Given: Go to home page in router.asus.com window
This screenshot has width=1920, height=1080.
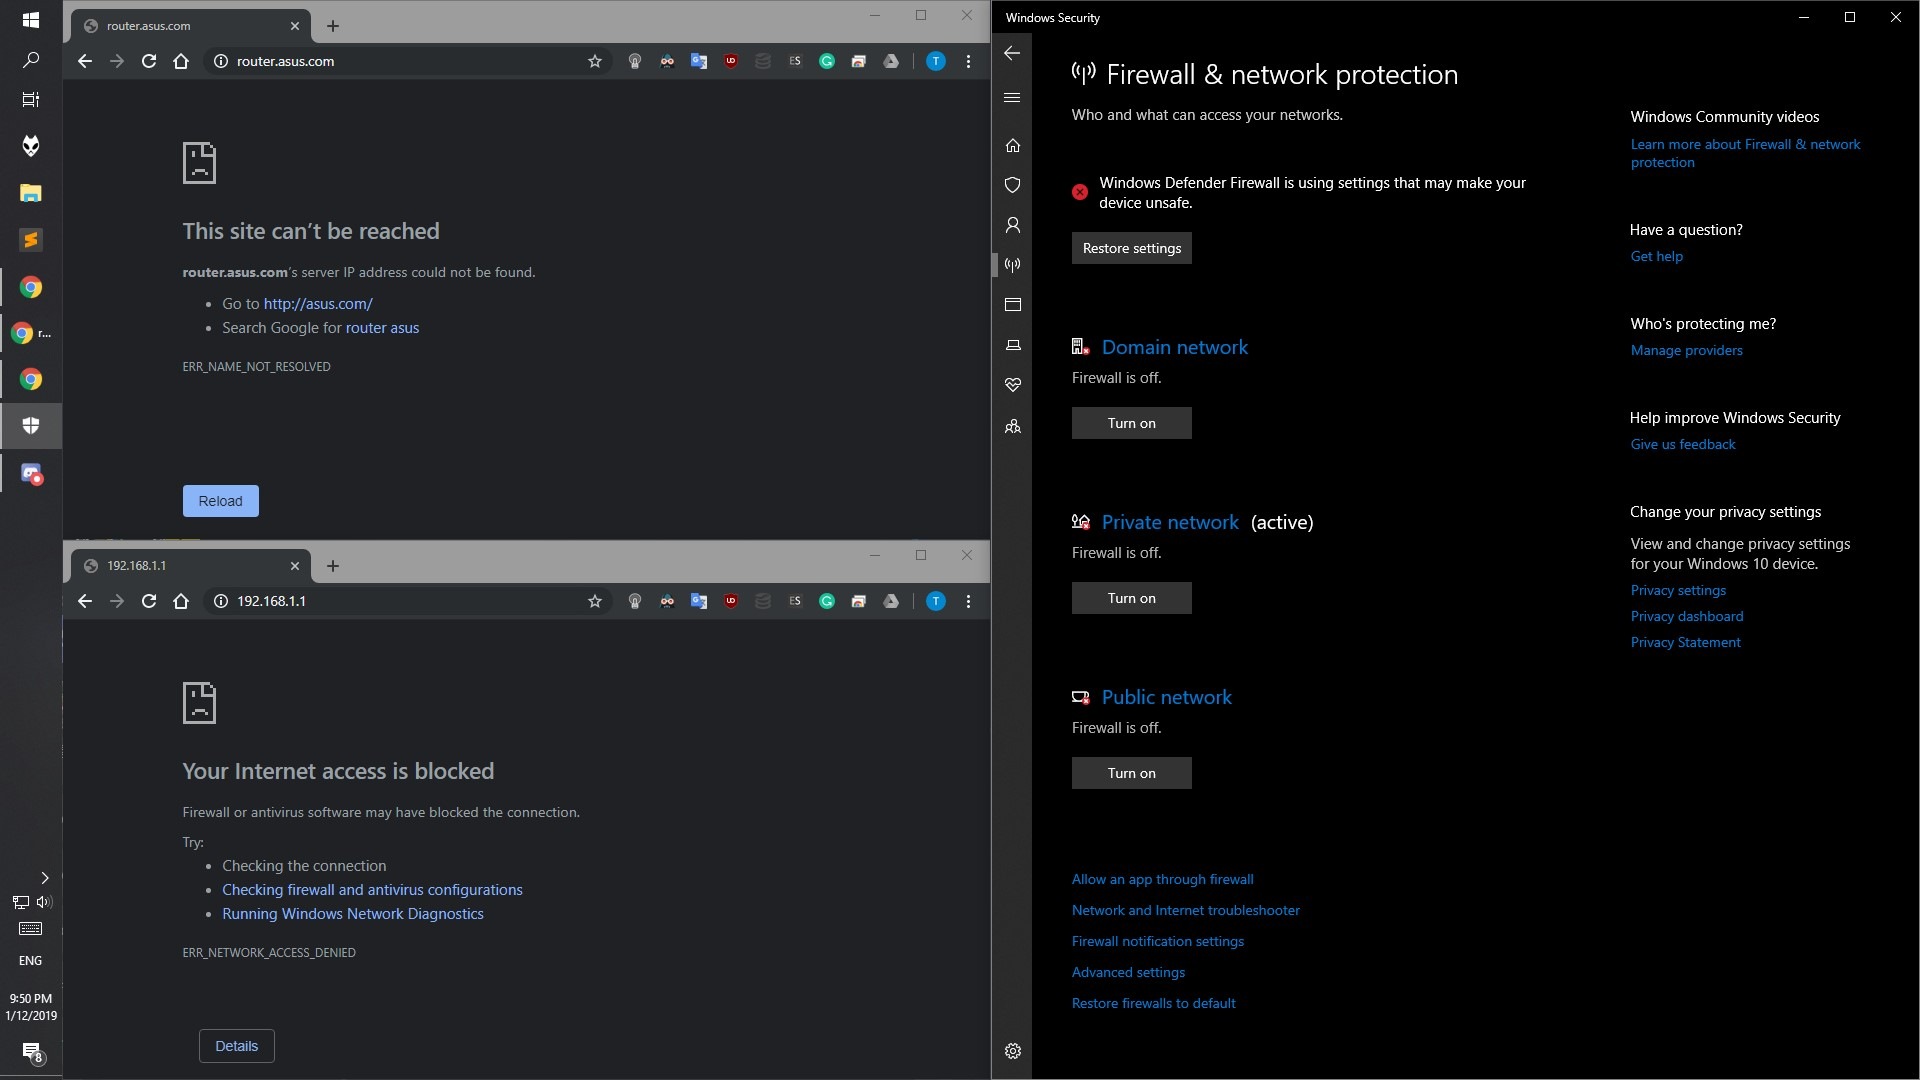Looking at the screenshot, I should point(181,61).
